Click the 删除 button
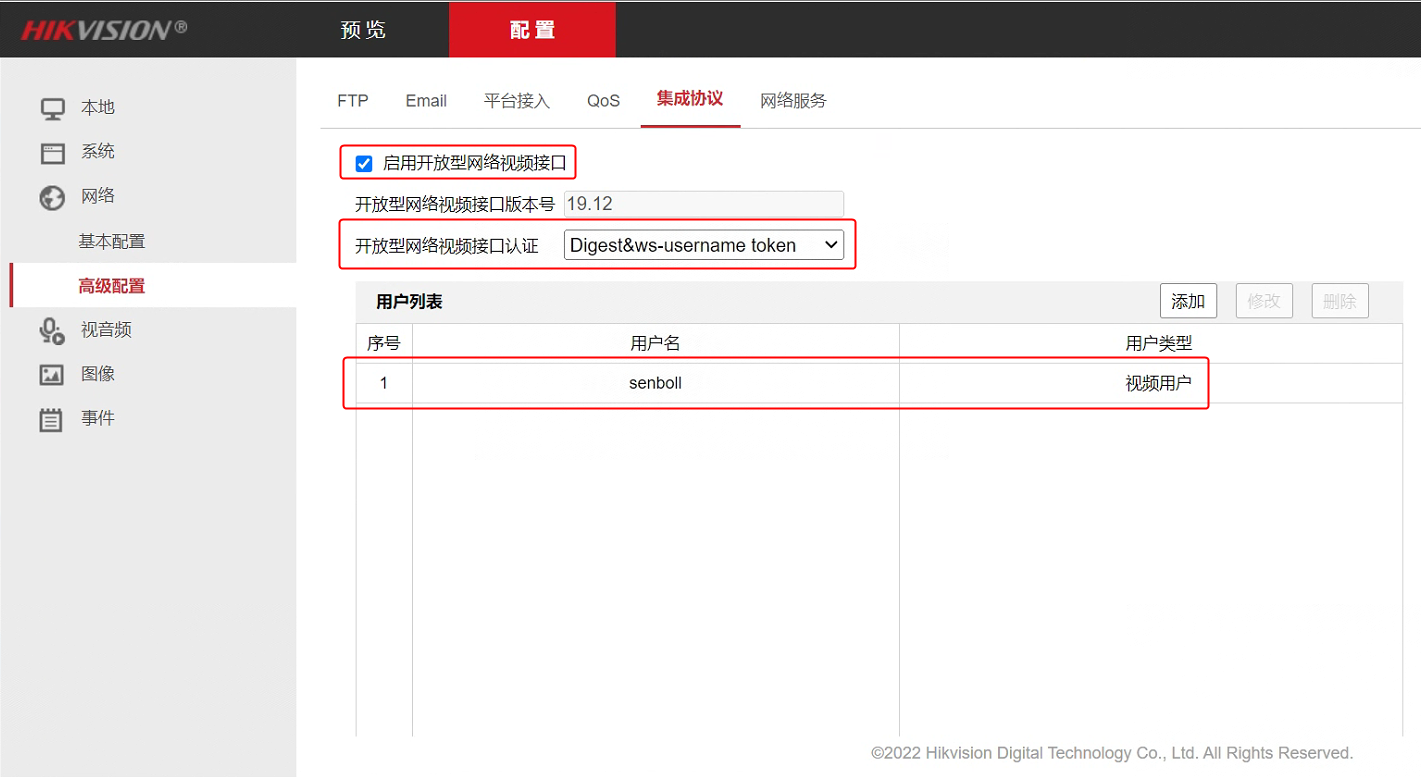Image resolution: width=1421 pixels, height=777 pixels. point(1340,301)
